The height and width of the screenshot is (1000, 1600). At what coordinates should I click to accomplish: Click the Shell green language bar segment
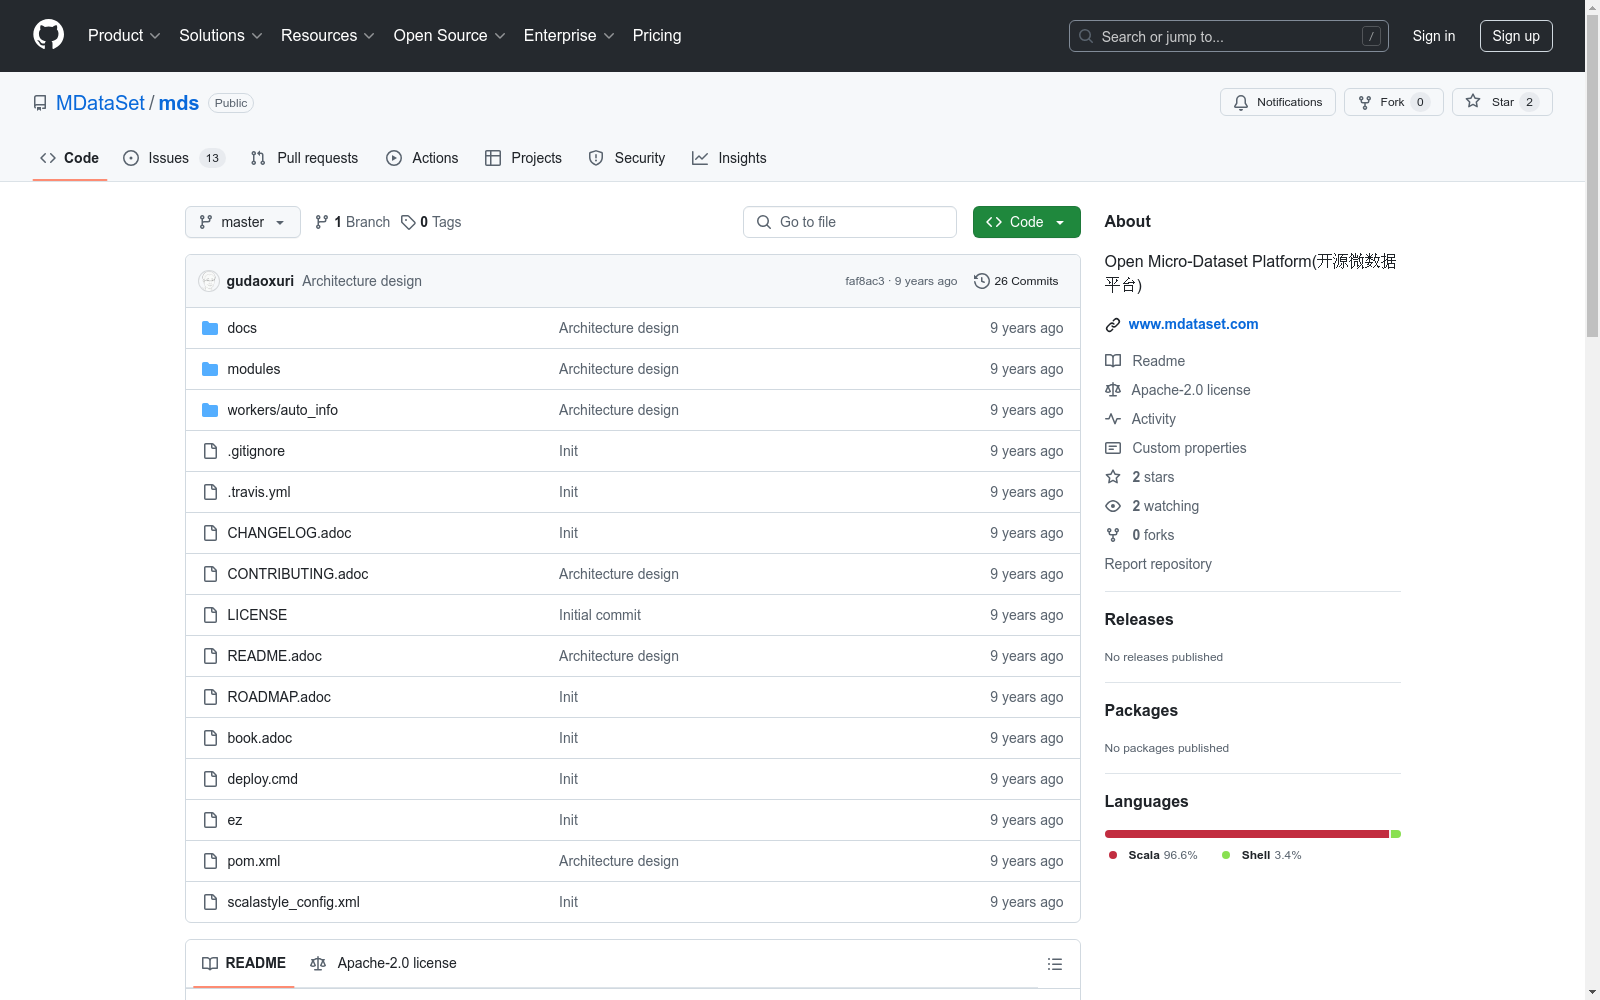[x=1396, y=834]
